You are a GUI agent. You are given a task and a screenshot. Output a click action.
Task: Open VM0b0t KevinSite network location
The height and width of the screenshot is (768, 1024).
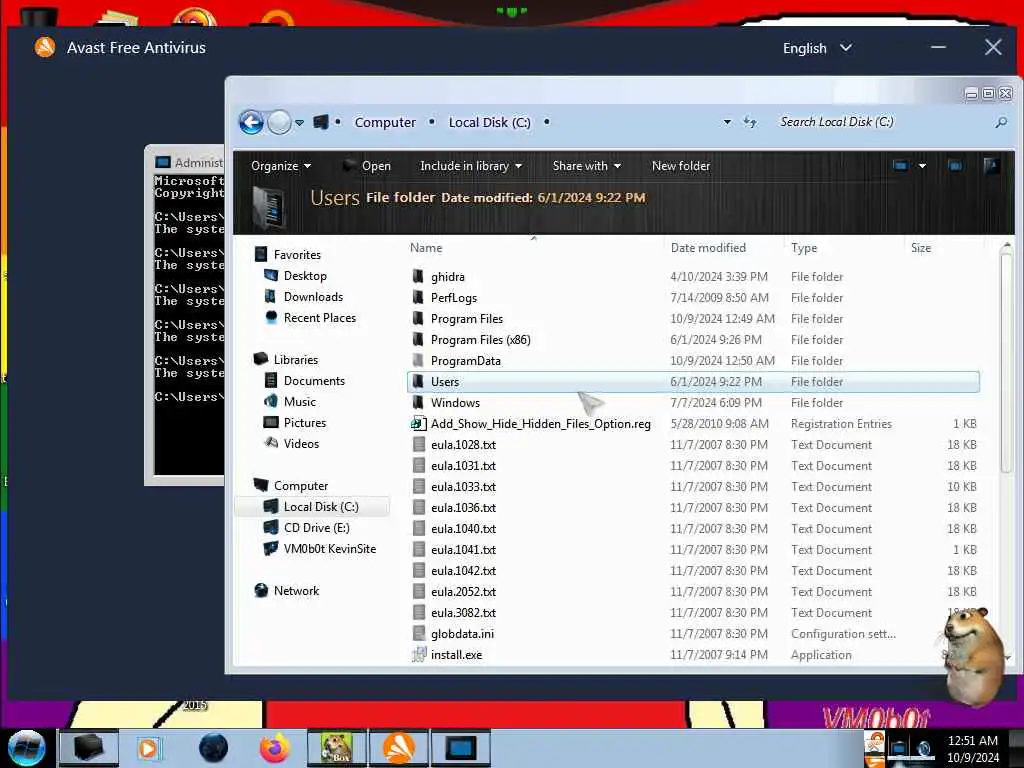click(320, 549)
